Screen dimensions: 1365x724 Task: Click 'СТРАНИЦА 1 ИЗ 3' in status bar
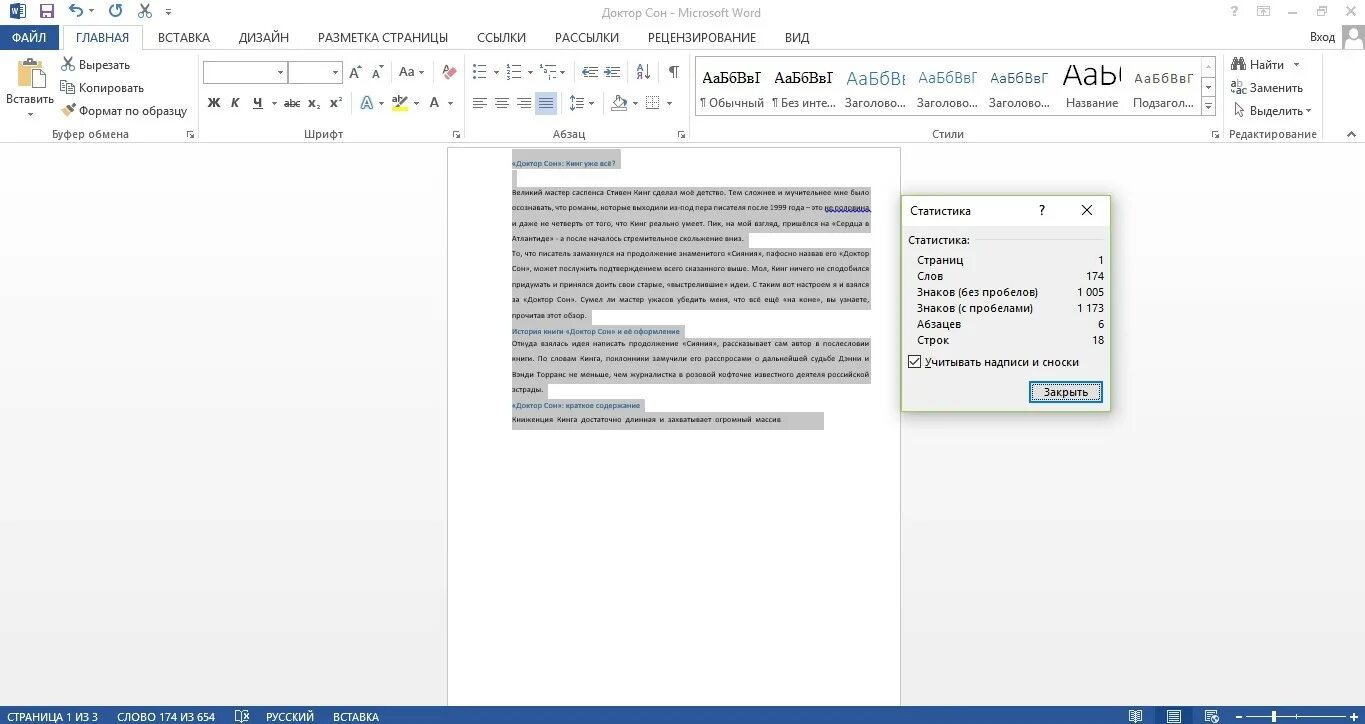(53, 717)
